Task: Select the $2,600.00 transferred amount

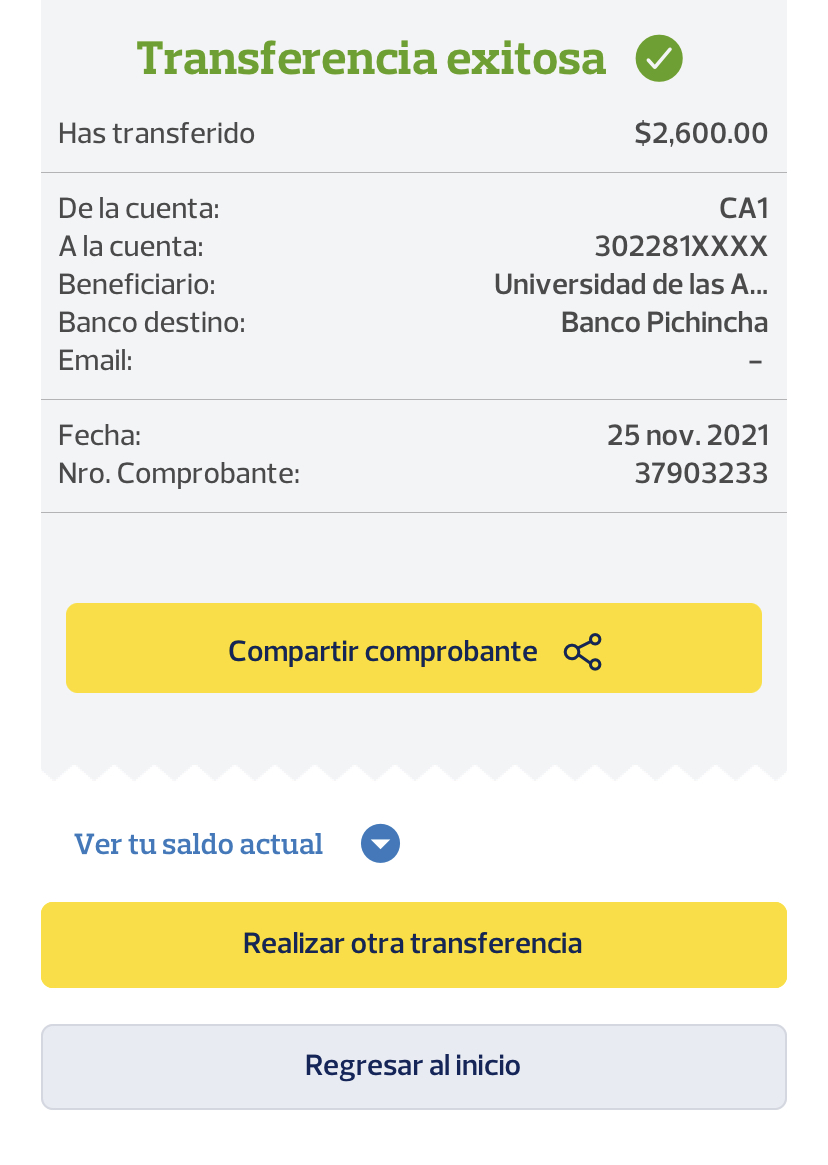Action: point(701,133)
